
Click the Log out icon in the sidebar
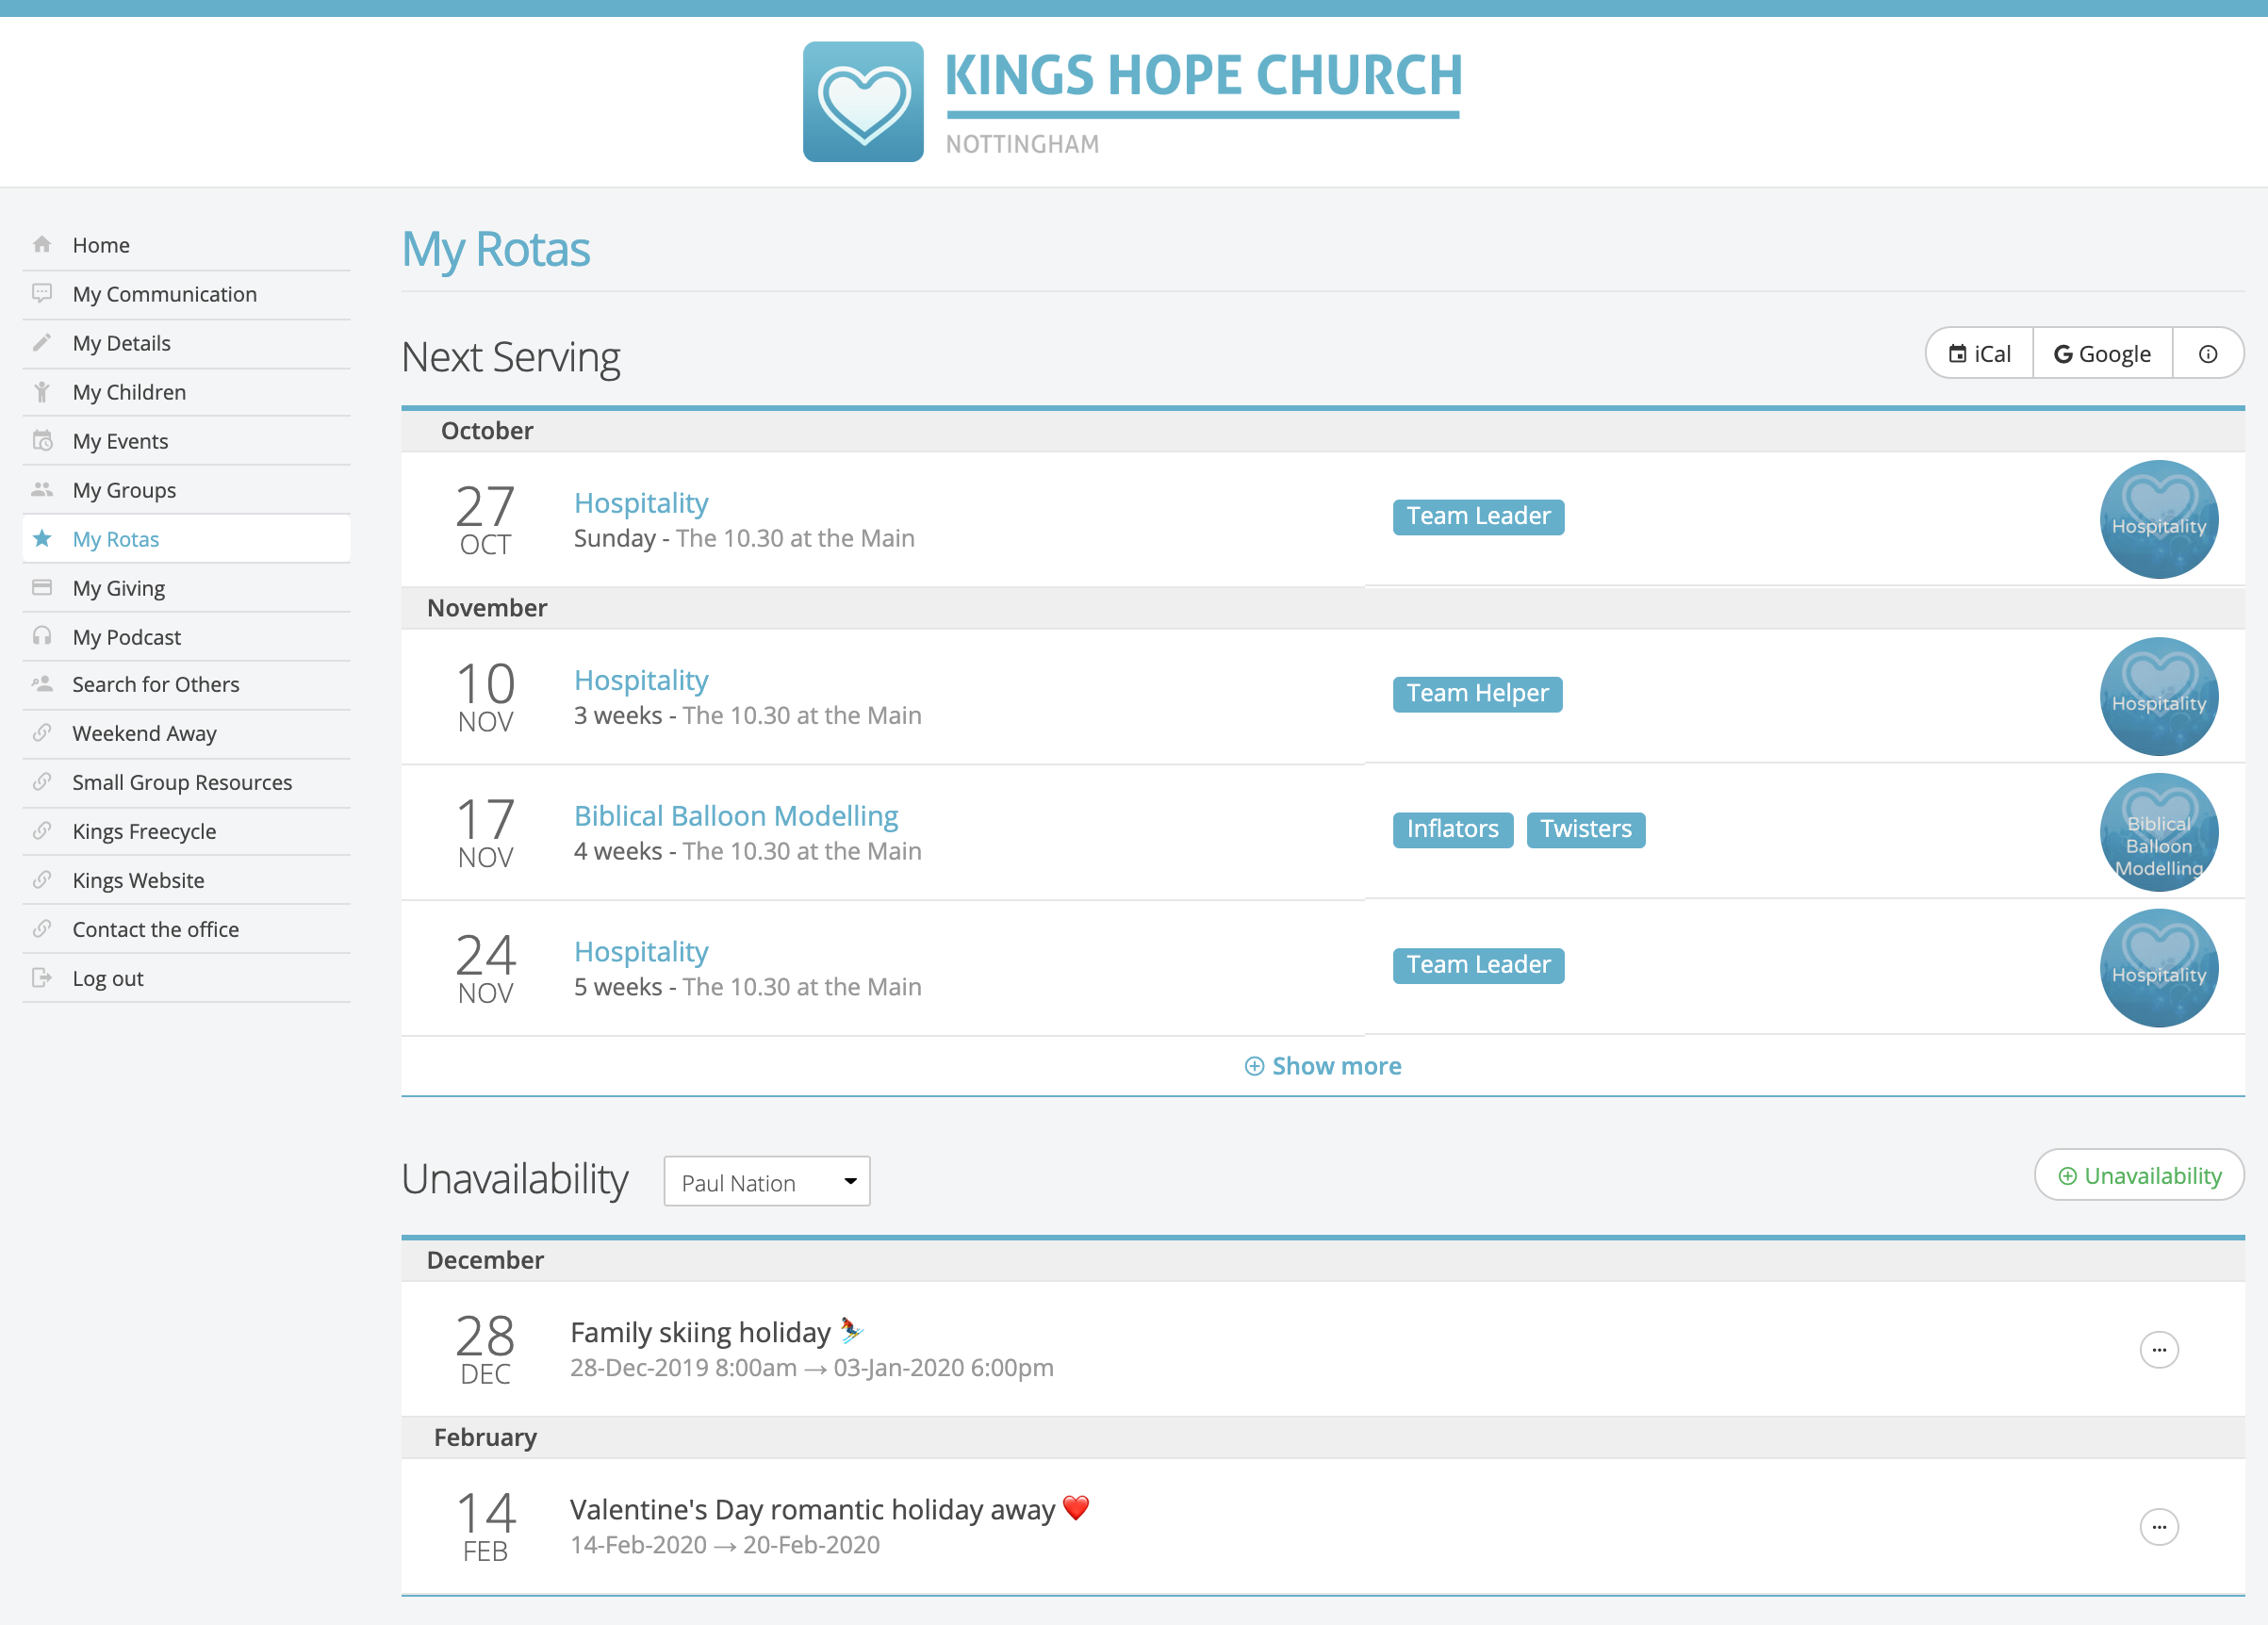42,977
